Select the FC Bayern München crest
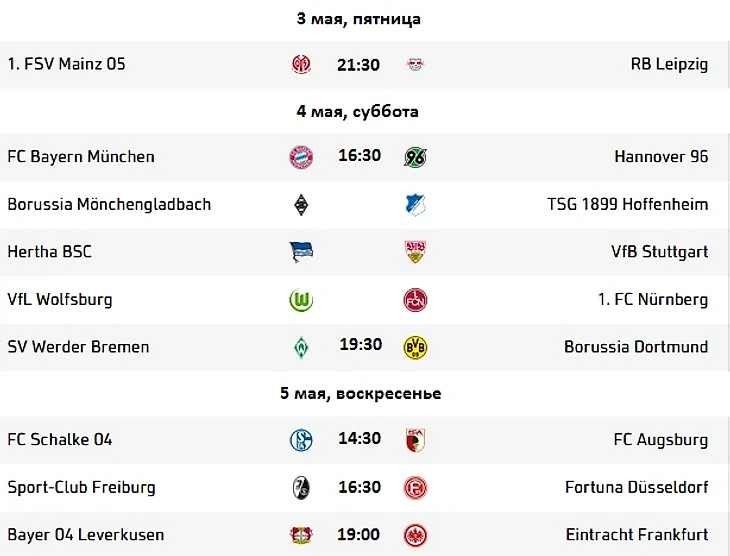The width and height of the screenshot is (730, 556). point(300,157)
